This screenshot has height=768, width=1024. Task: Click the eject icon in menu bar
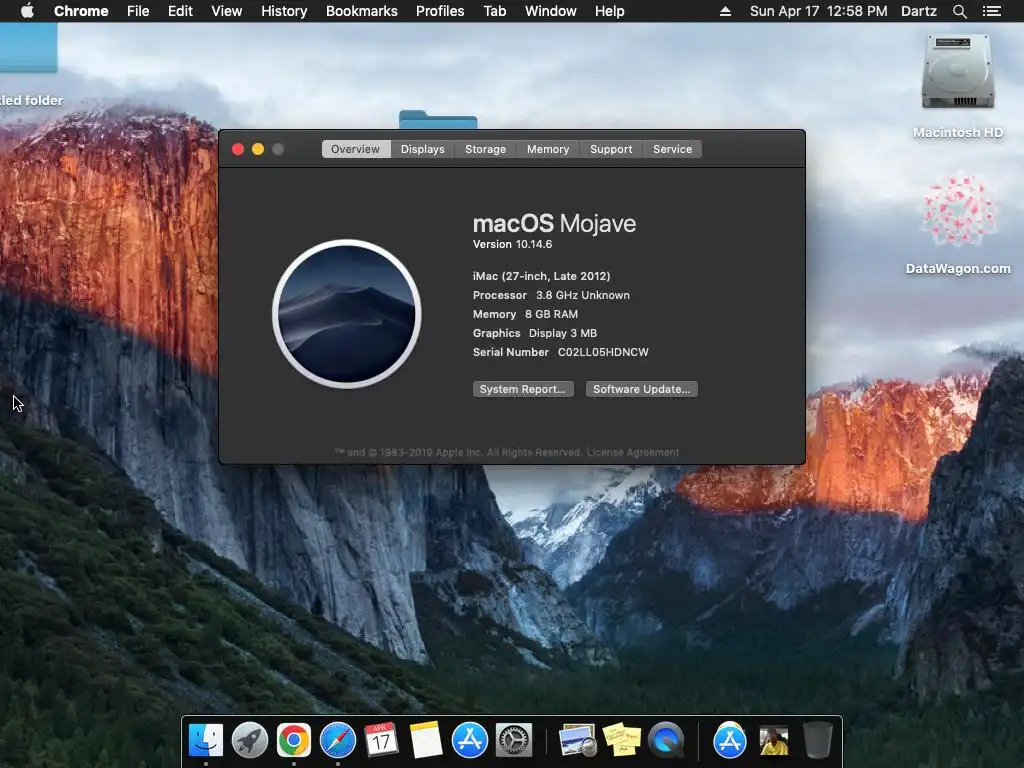click(x=725, y=11)
